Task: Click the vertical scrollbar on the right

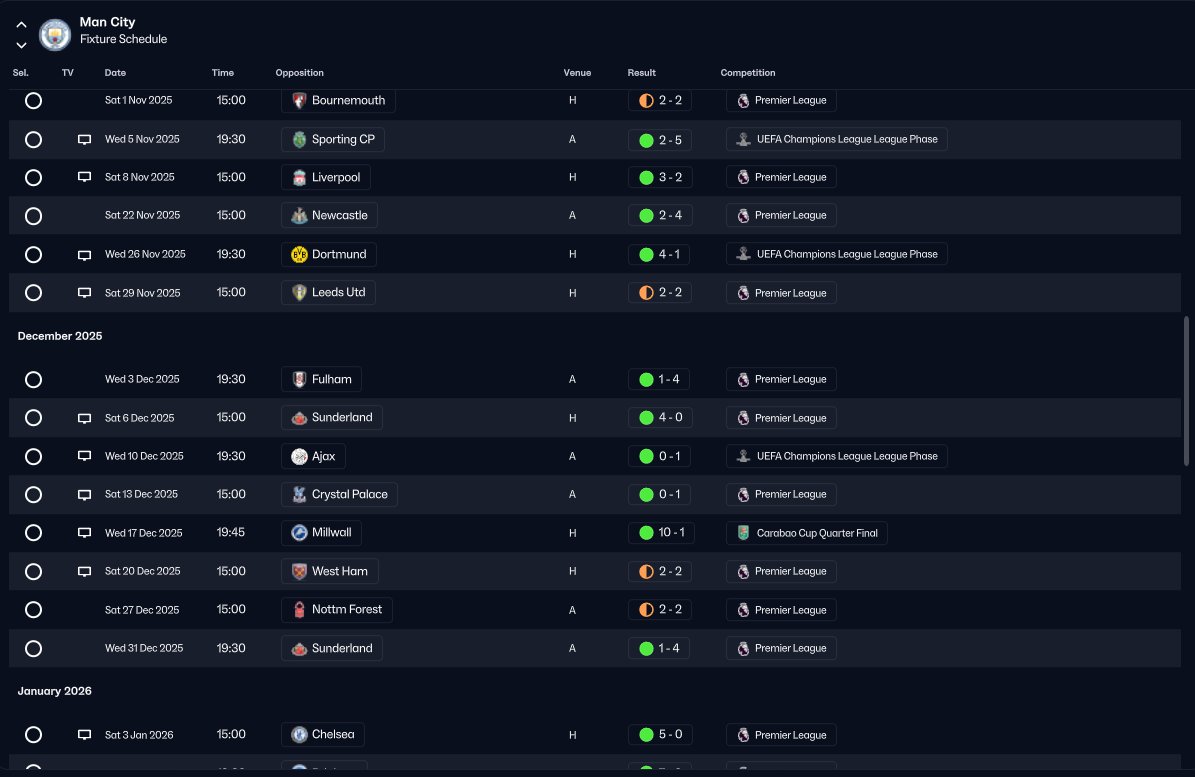Action: click(x=1186, y=391)
